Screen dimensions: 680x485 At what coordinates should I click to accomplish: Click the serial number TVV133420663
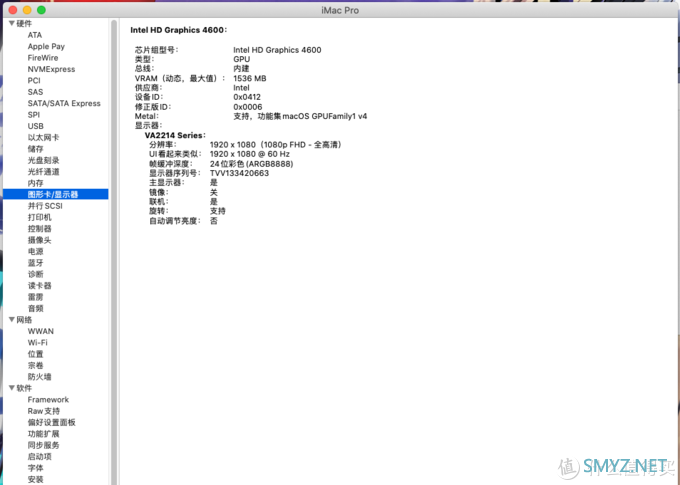coord(239,173)
